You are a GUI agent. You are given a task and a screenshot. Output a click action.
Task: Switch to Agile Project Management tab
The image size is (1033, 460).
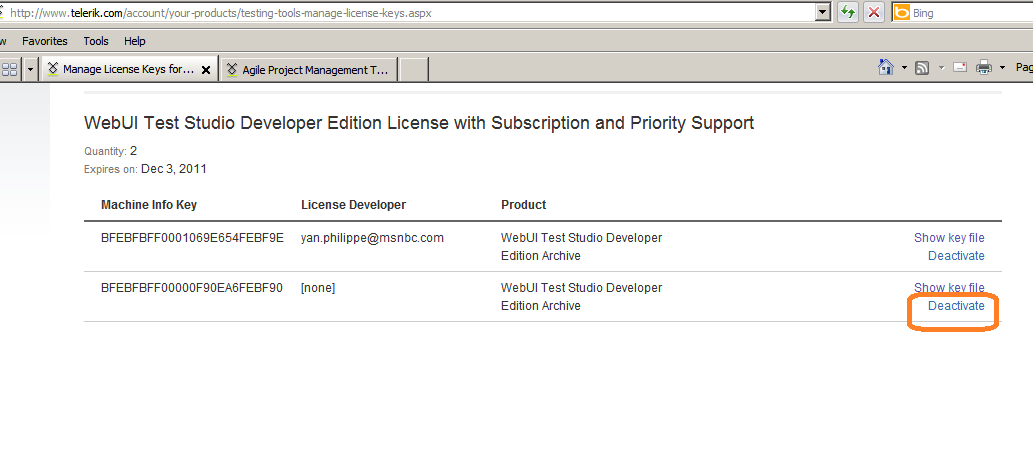(309, 69)
